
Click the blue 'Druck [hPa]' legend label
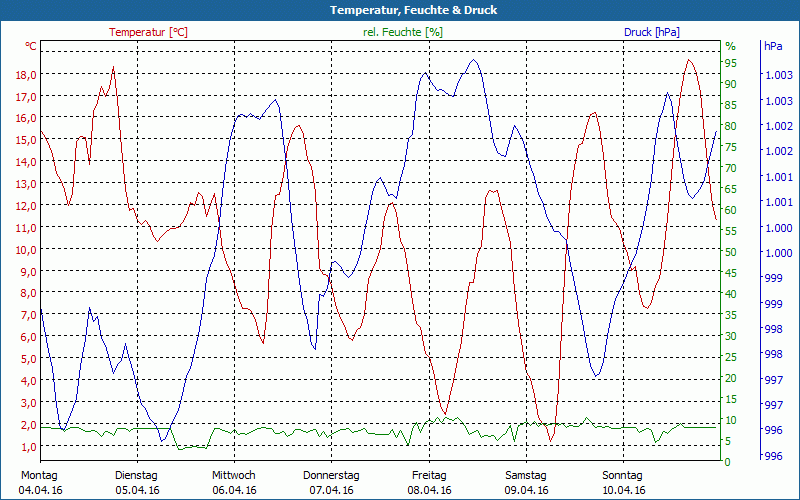click(652, 32)
